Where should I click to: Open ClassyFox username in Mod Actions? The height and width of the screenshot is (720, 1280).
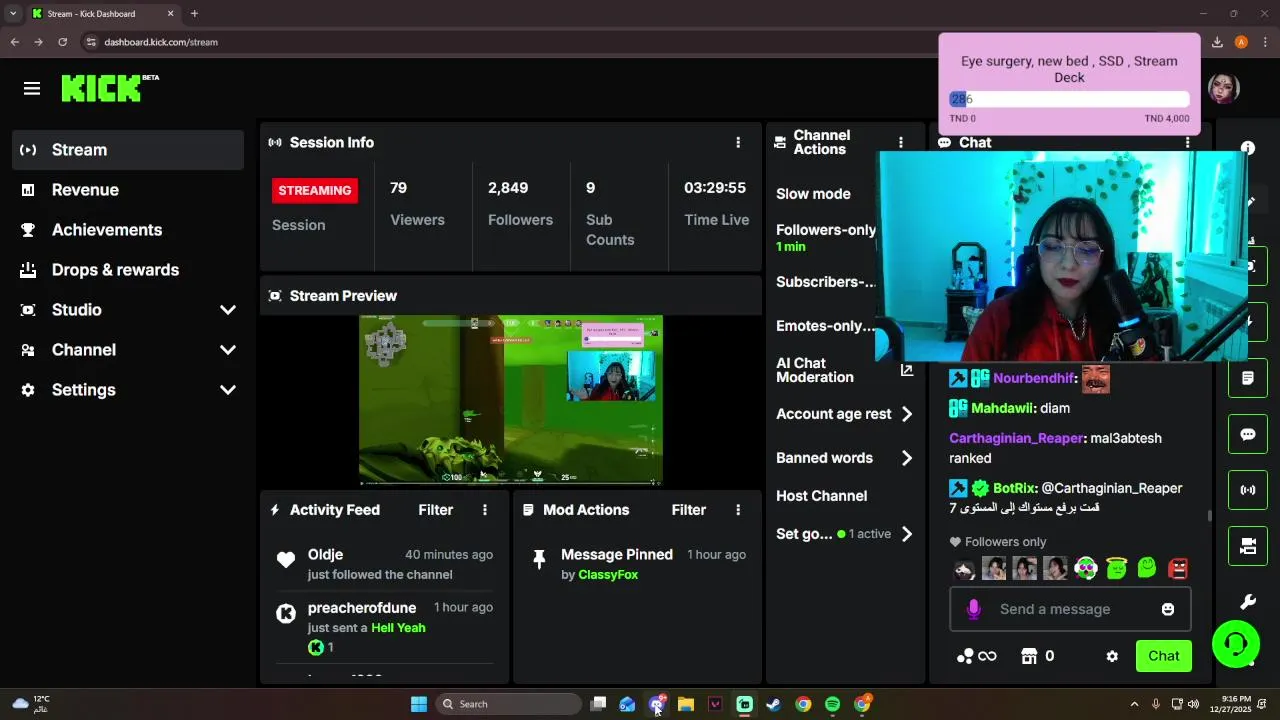tap(608, 575)
